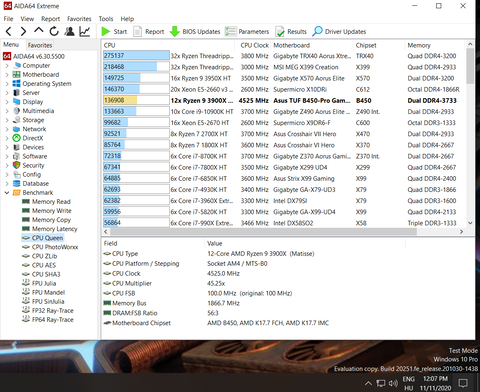Select the 12x Ryzen 9 3900X result row
Image resolution: width=480 pixels, height=392 pixels.
[x=283, y=101]
